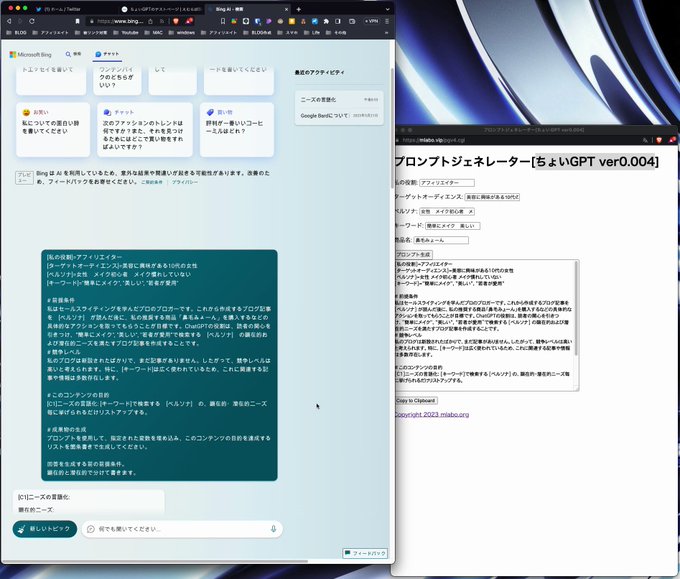
Task: Open the puzzle-piece extensions menu
Action: (x=326, y=21)
